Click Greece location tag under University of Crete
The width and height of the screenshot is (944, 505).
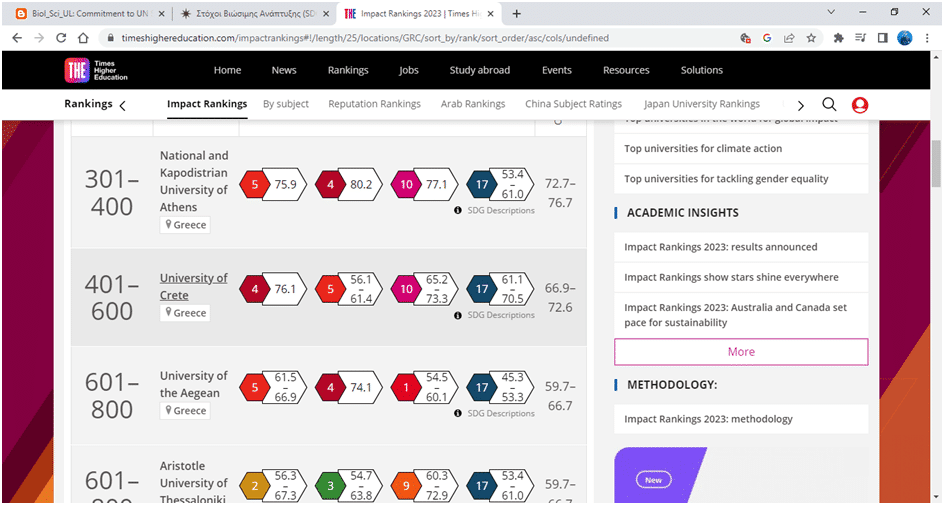tap(185, 313)
